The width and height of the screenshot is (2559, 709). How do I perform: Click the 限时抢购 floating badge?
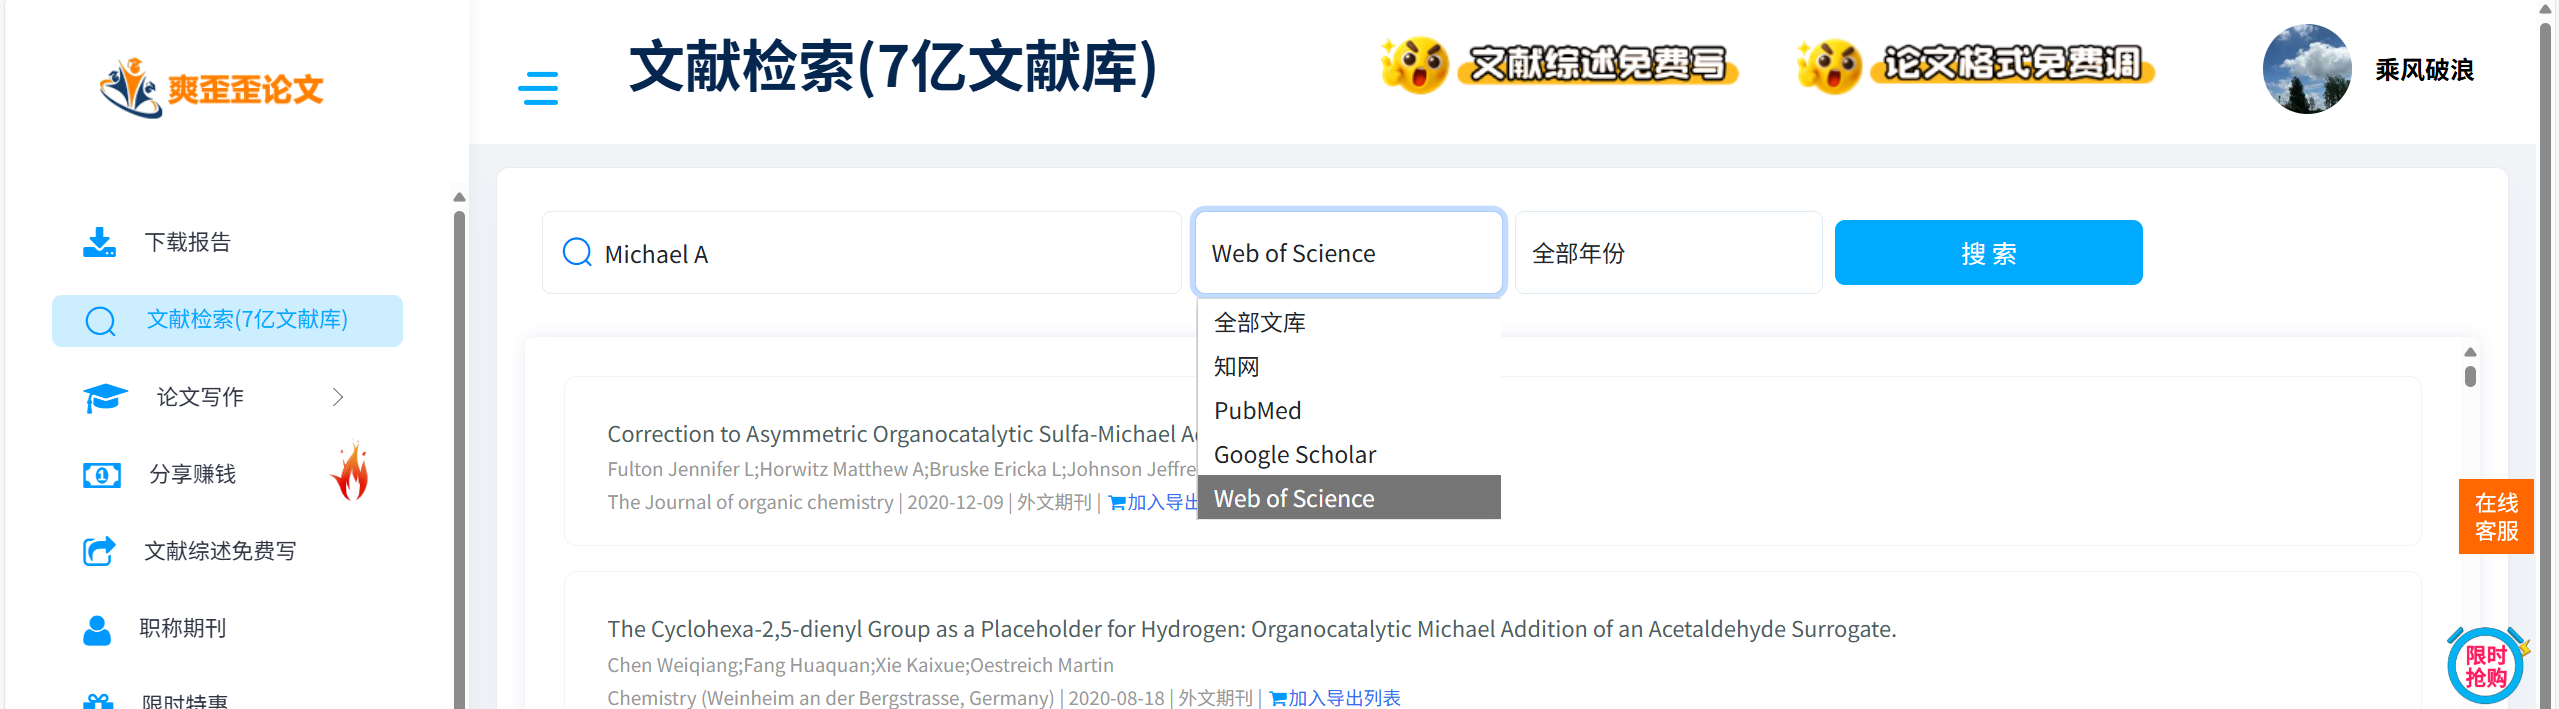pos(2485,664)
